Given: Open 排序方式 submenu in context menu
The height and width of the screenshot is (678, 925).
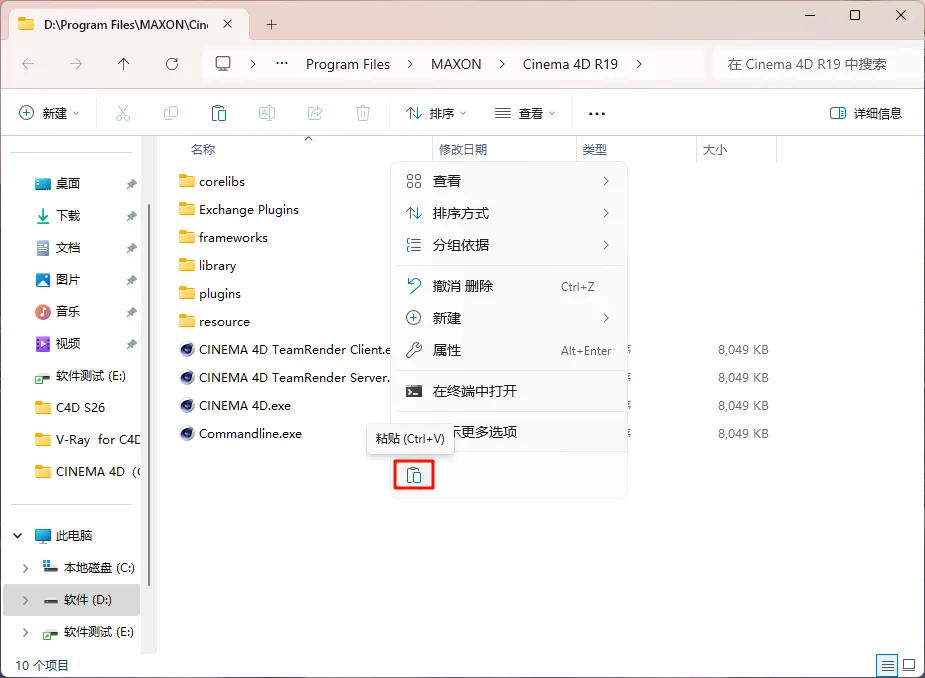Looking at the screenshot, I should (508, 213).
